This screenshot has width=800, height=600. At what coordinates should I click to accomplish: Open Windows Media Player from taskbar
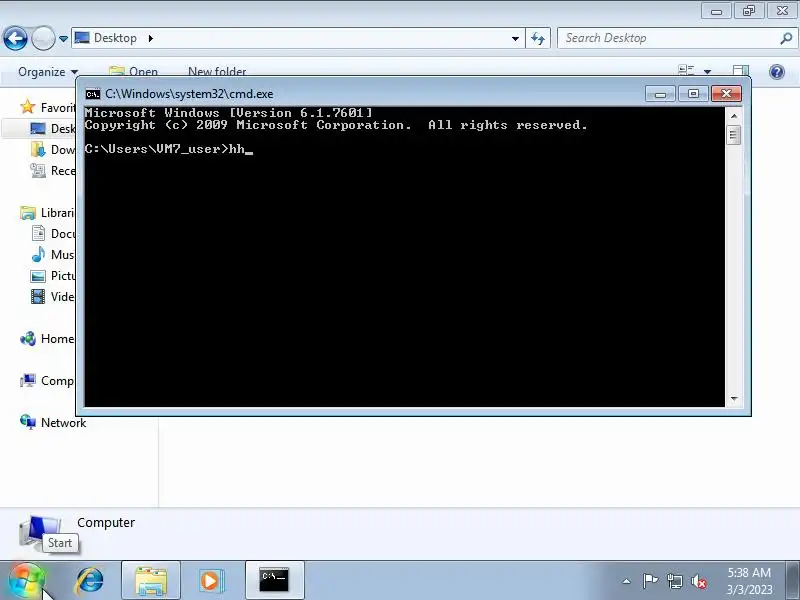pos(210,581)
